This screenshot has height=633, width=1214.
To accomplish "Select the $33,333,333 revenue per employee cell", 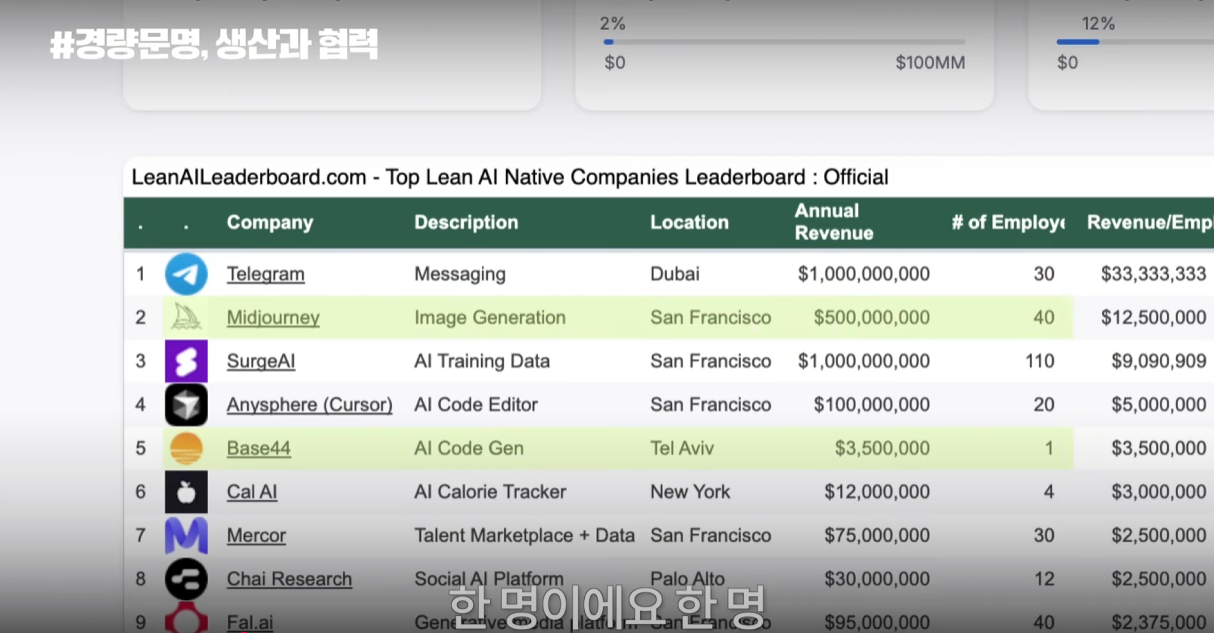I will click(x=1153, y=274).
